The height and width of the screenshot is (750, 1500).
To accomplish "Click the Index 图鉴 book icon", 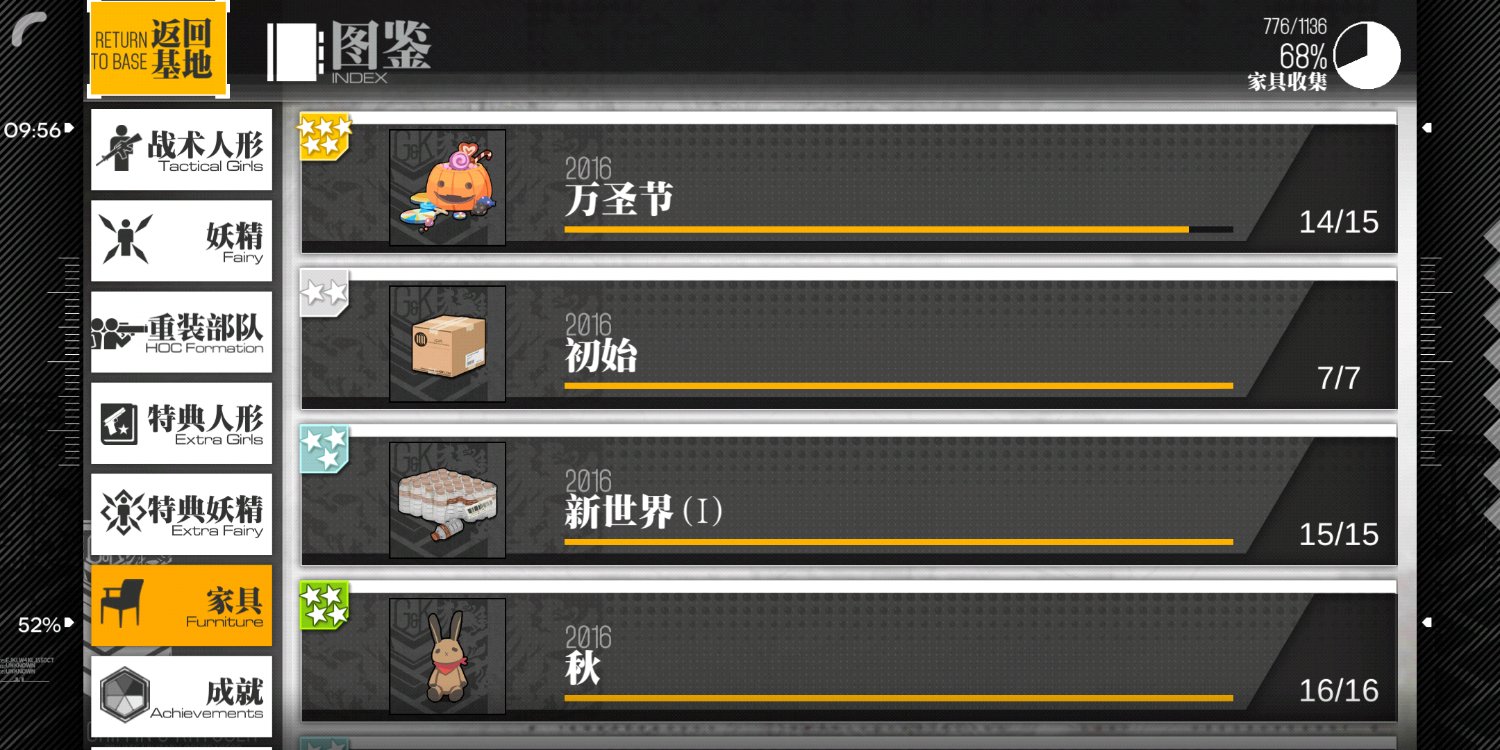I will coord(295,52).
